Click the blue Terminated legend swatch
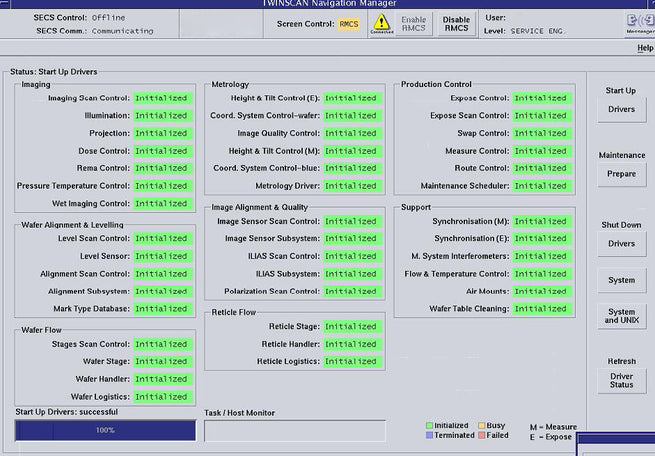 pyautogui.click(x=429, y=436)
